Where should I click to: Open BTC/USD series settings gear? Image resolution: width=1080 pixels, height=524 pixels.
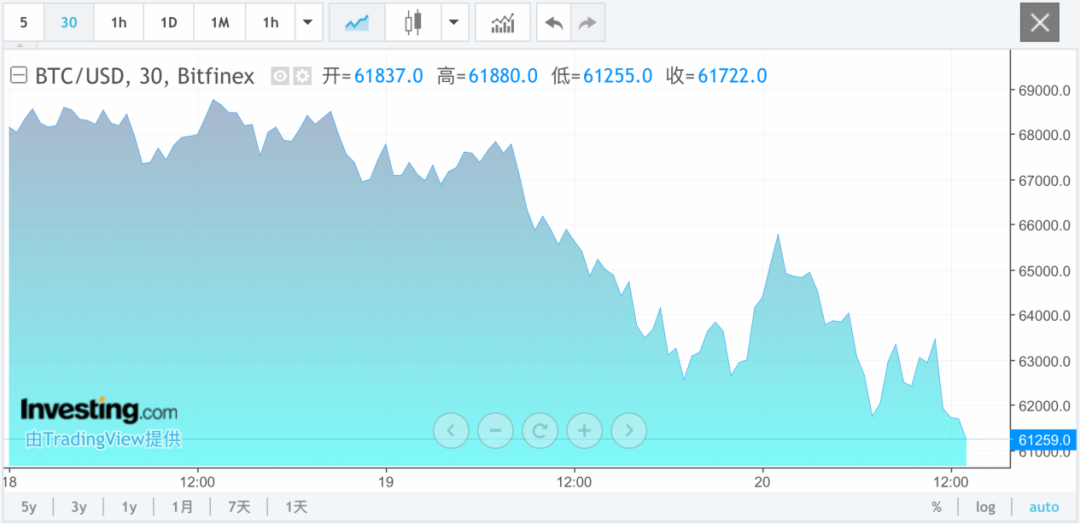(x=302, y=76)
